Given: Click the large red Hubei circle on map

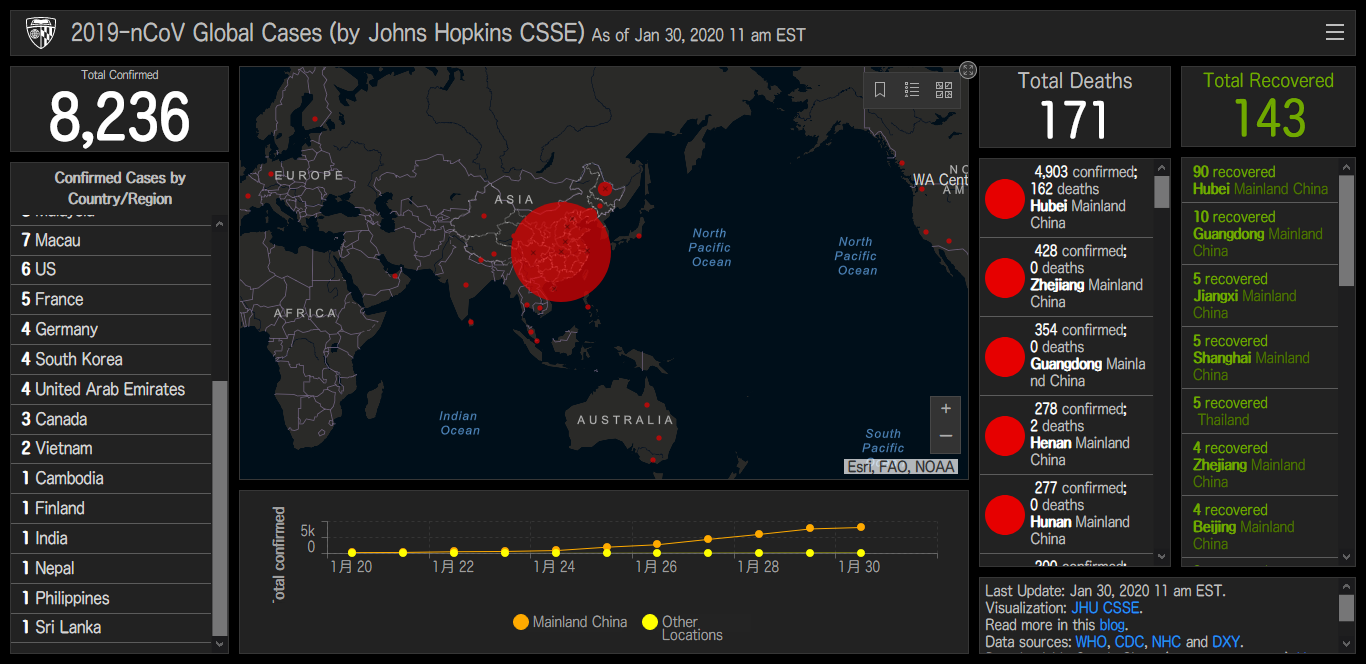Looking at the screenshot, I should [x=561, y=251].
